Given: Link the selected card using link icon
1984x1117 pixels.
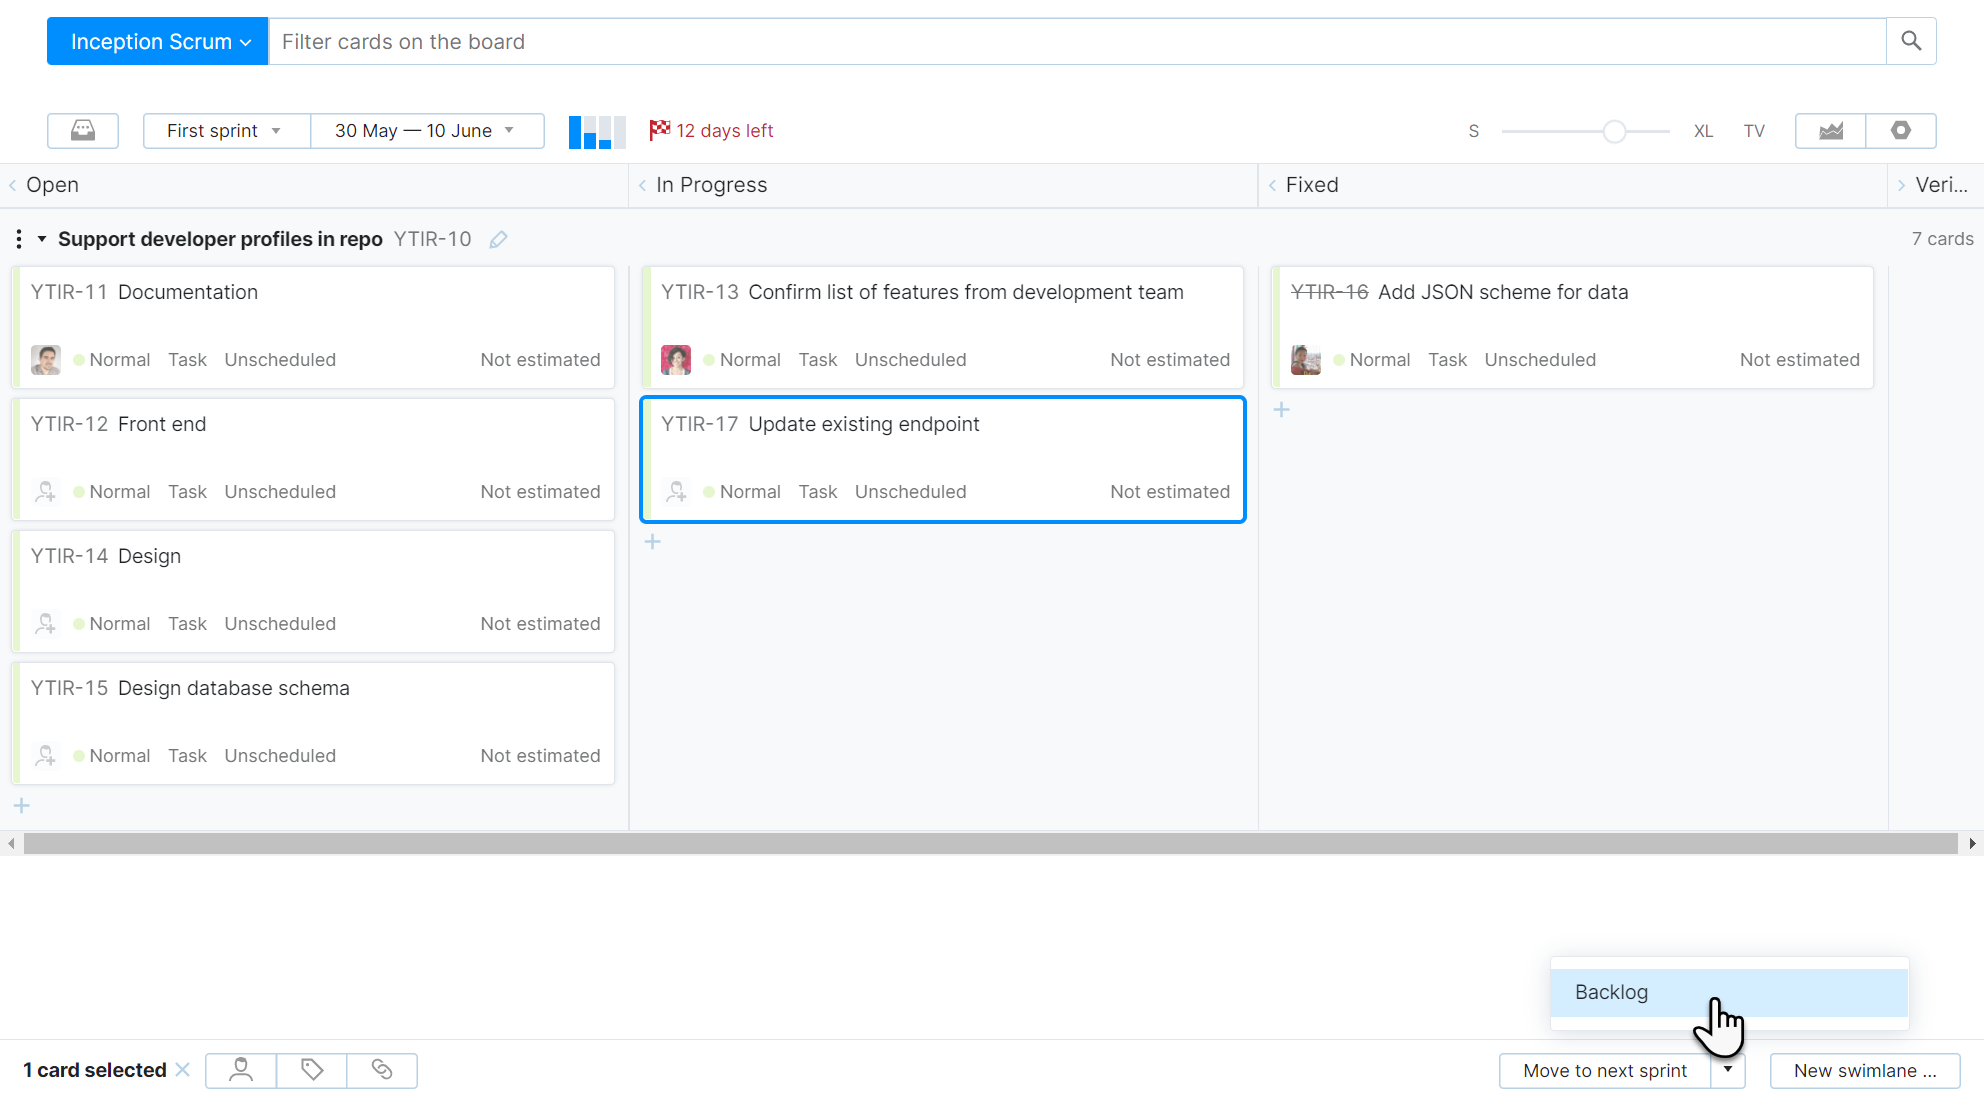Looking at the screenshot, I should (x=382, y=1070).
